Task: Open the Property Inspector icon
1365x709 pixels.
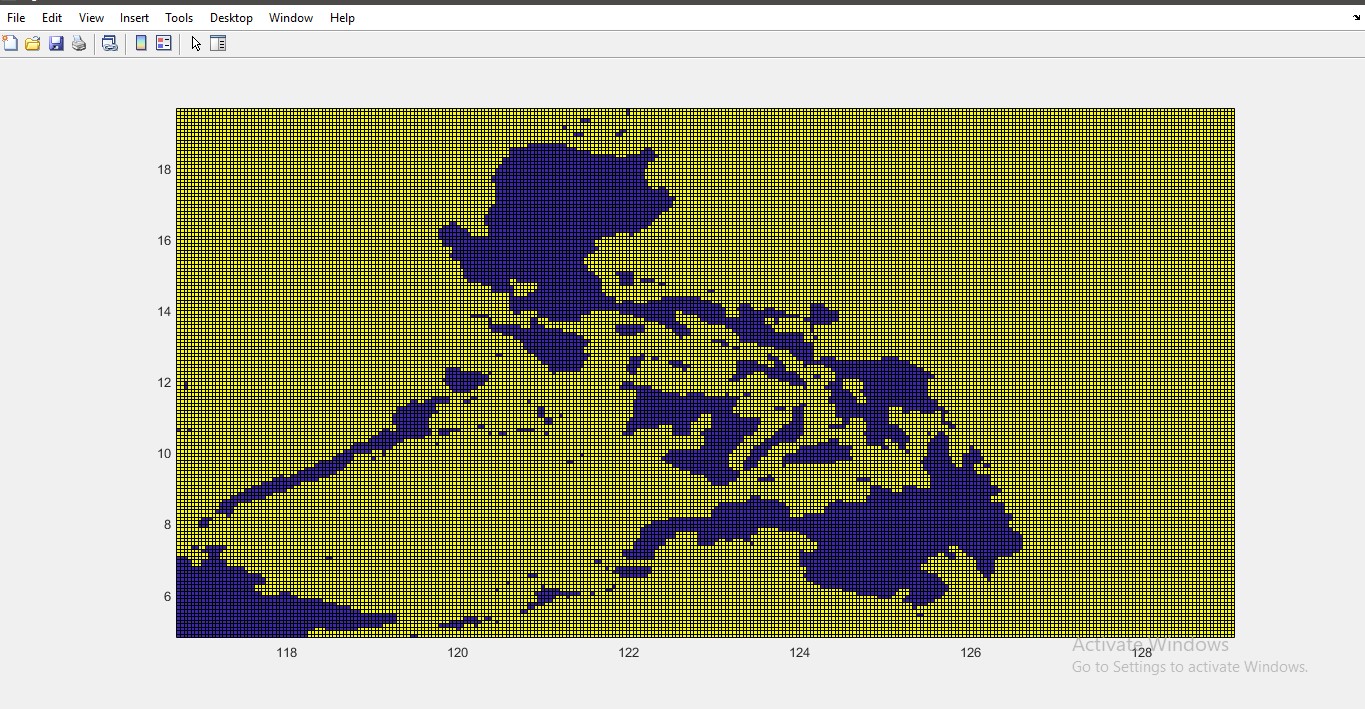Action: point(218,43)
